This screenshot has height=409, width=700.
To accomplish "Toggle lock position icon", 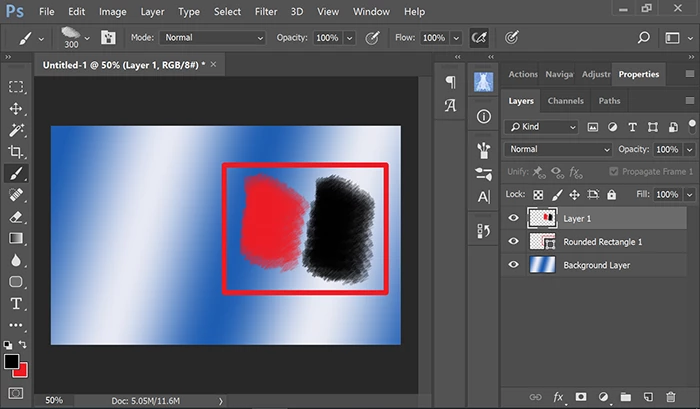I will coord(575,195).
